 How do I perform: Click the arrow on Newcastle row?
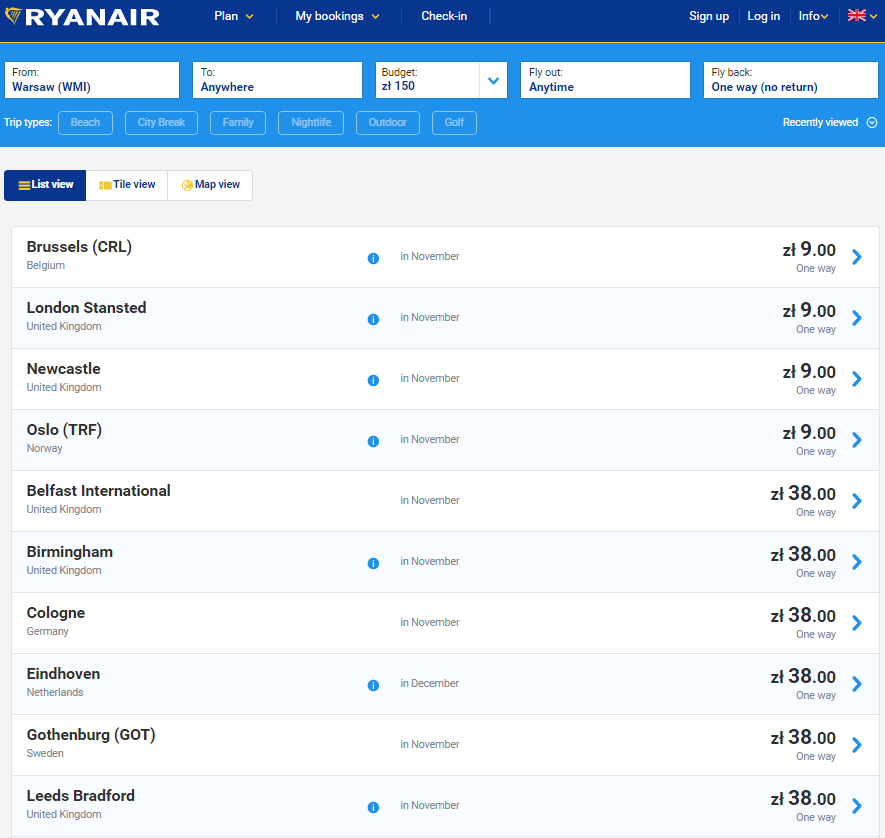857,379
